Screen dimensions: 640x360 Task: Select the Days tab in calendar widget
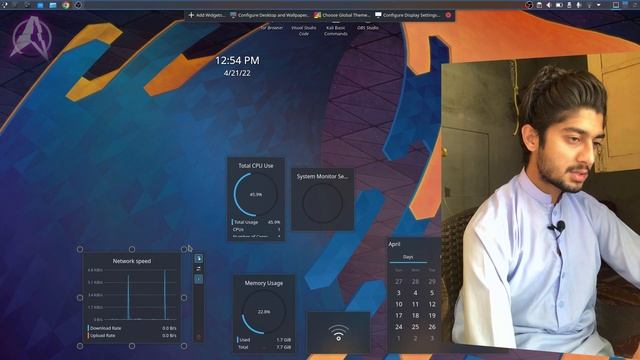pos(408,257)
